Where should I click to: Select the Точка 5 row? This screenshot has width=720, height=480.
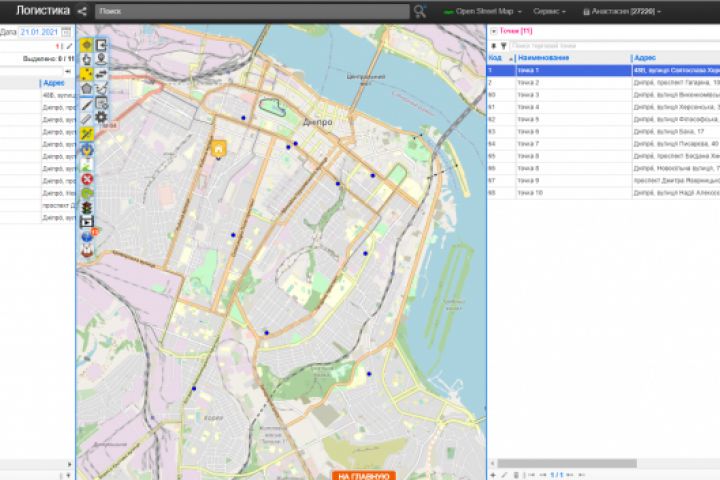click(603, 119)
